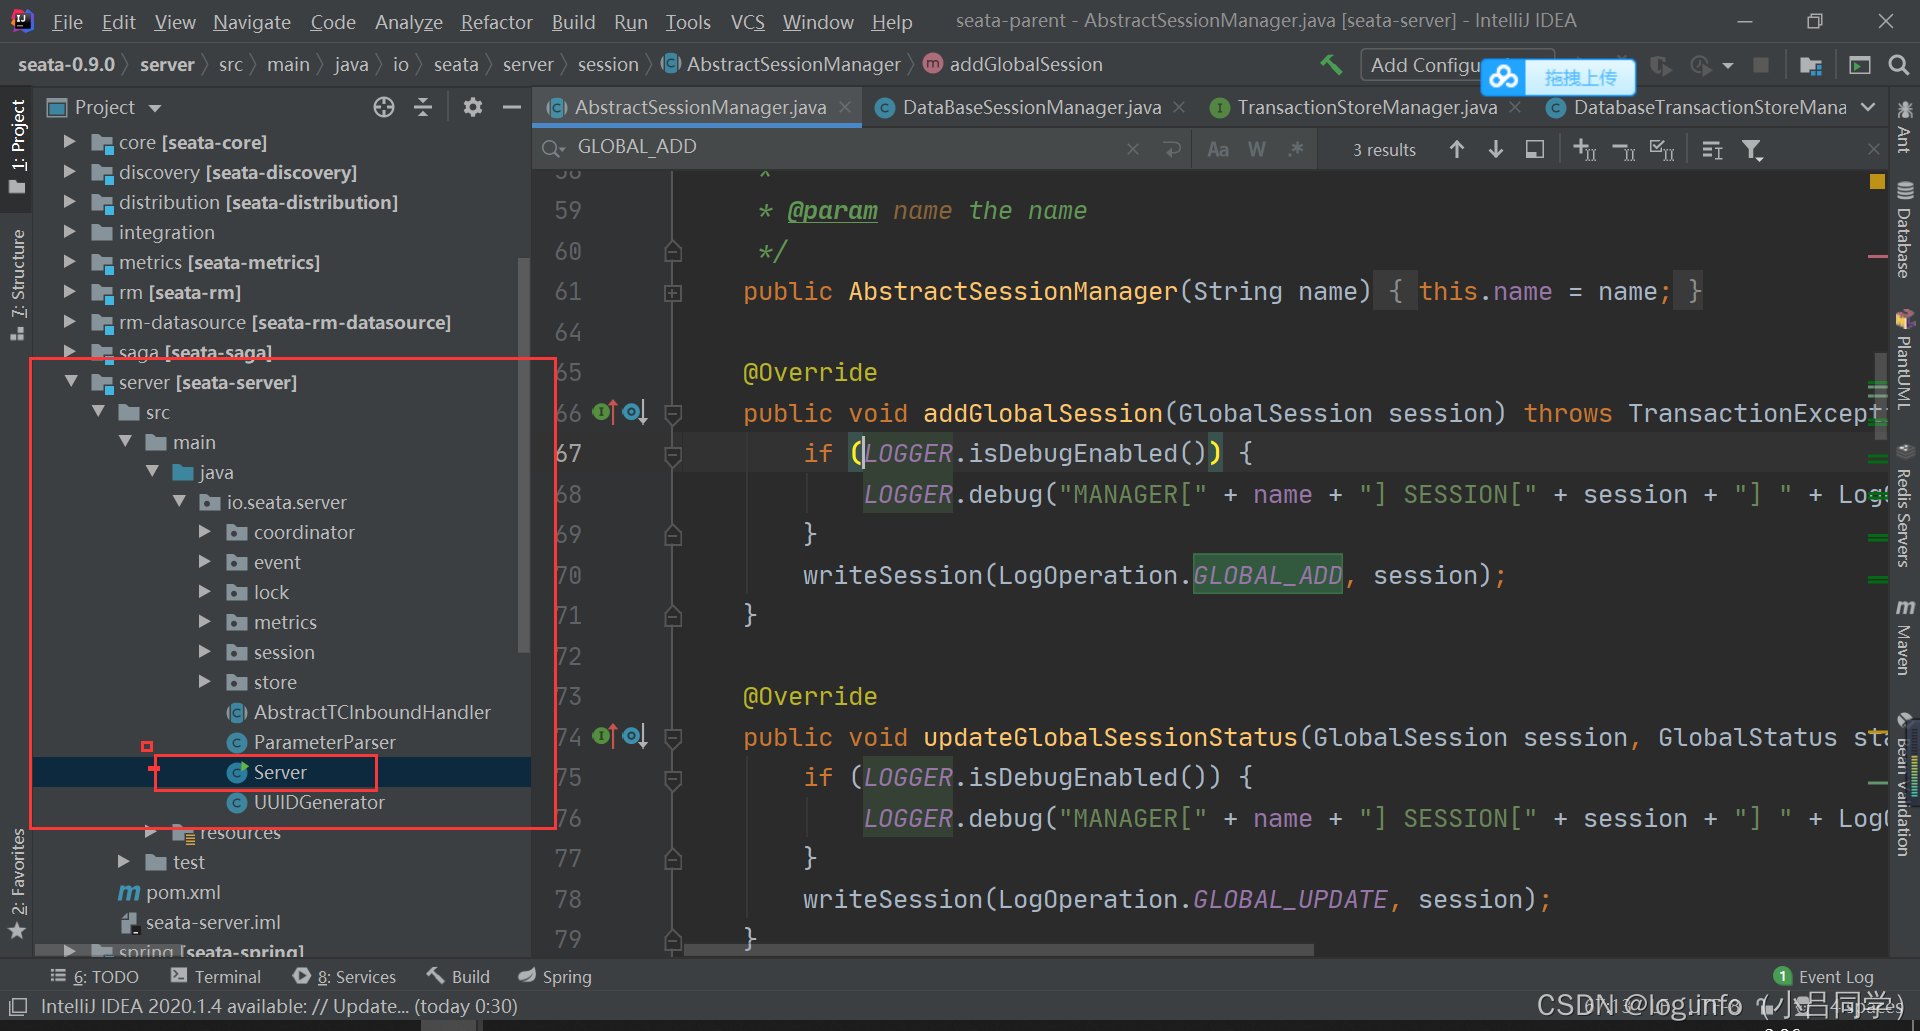
Task: Expand the session package folder
Action: click(205, 652)
